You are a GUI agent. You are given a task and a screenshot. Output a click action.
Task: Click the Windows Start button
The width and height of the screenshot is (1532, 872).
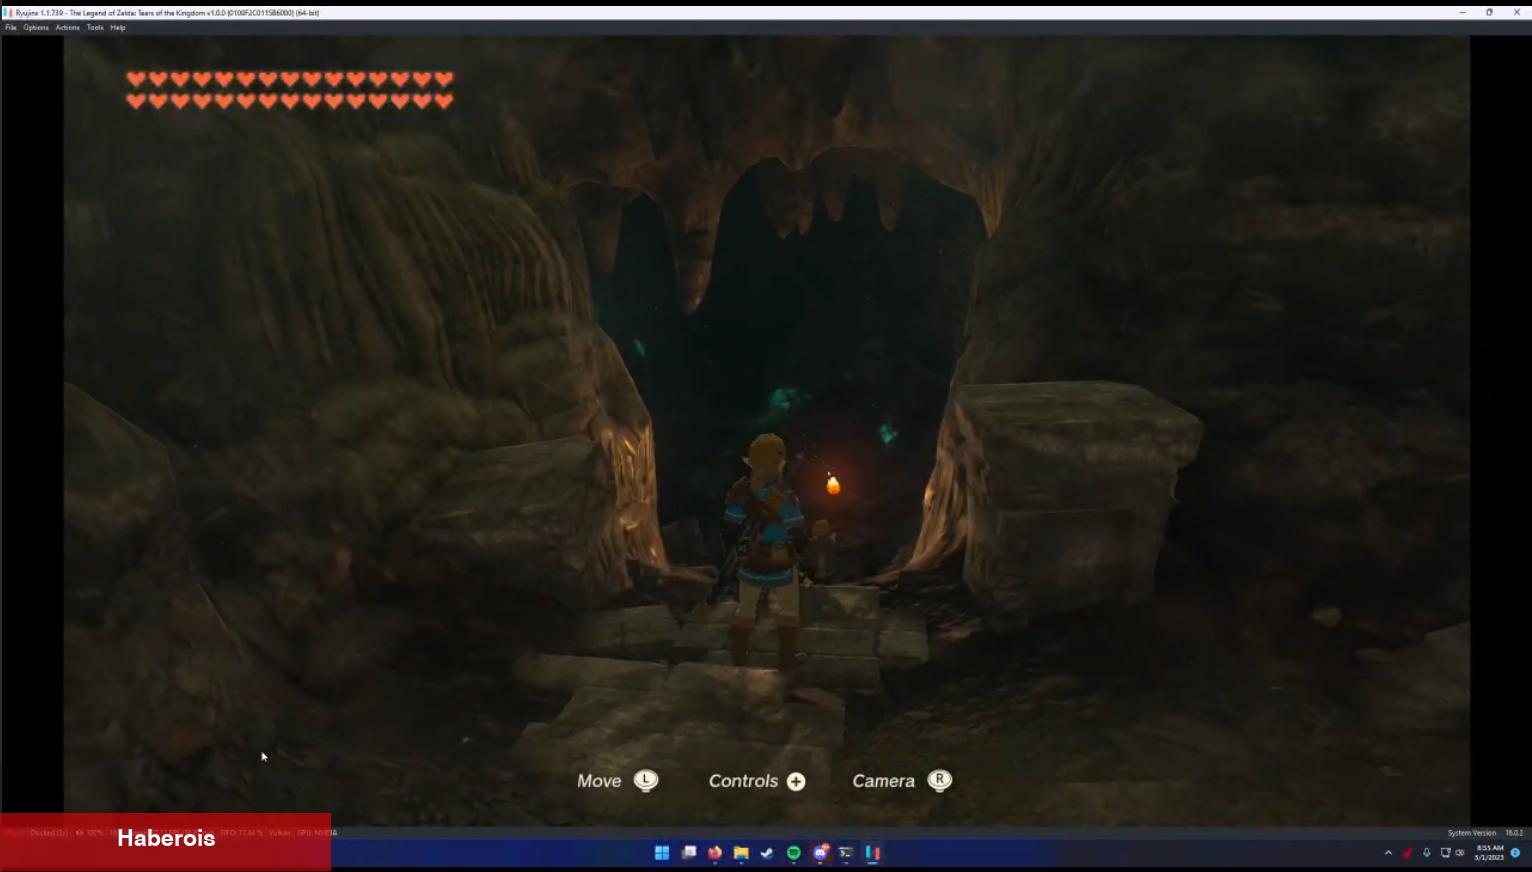pos(662,853)
